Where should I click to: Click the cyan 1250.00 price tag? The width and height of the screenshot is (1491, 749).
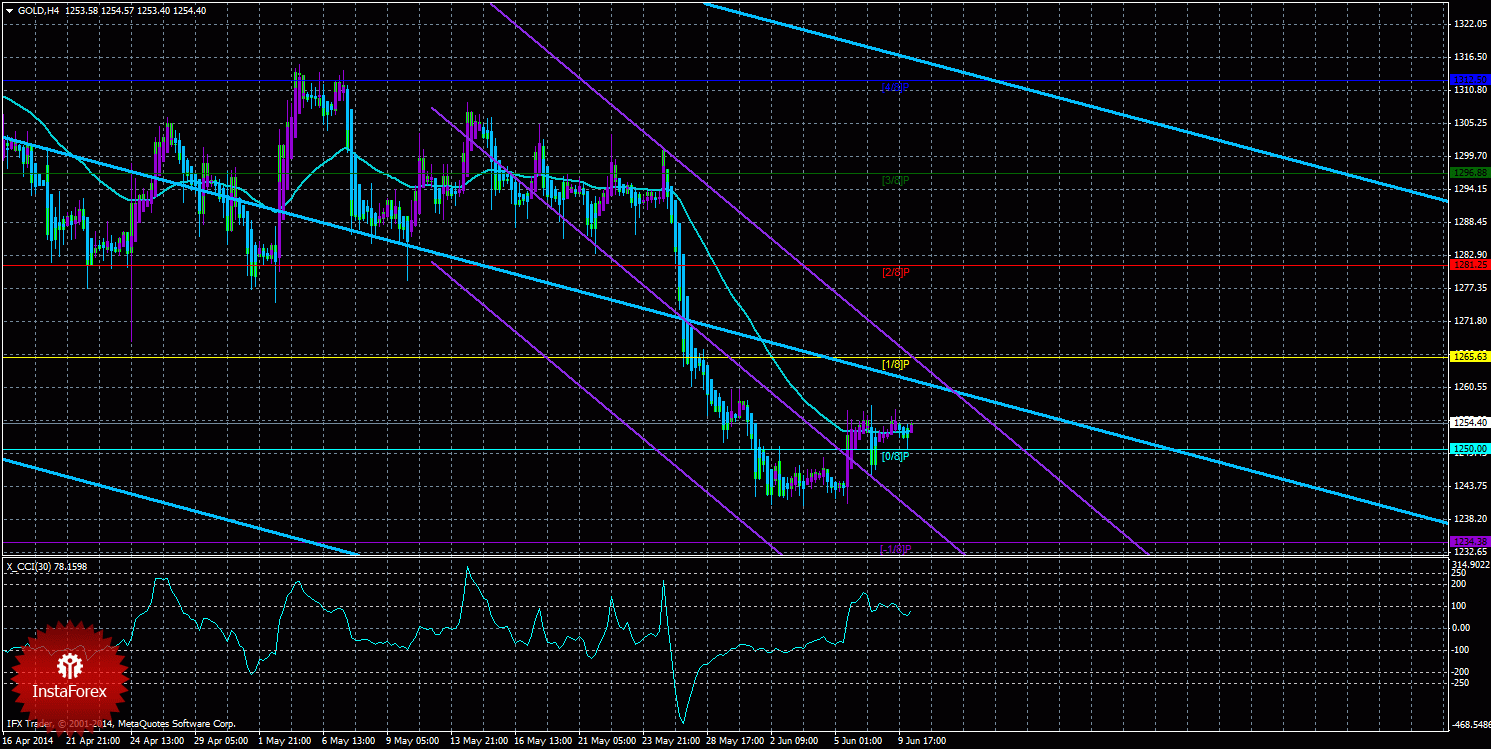[x=1470, y=448]
